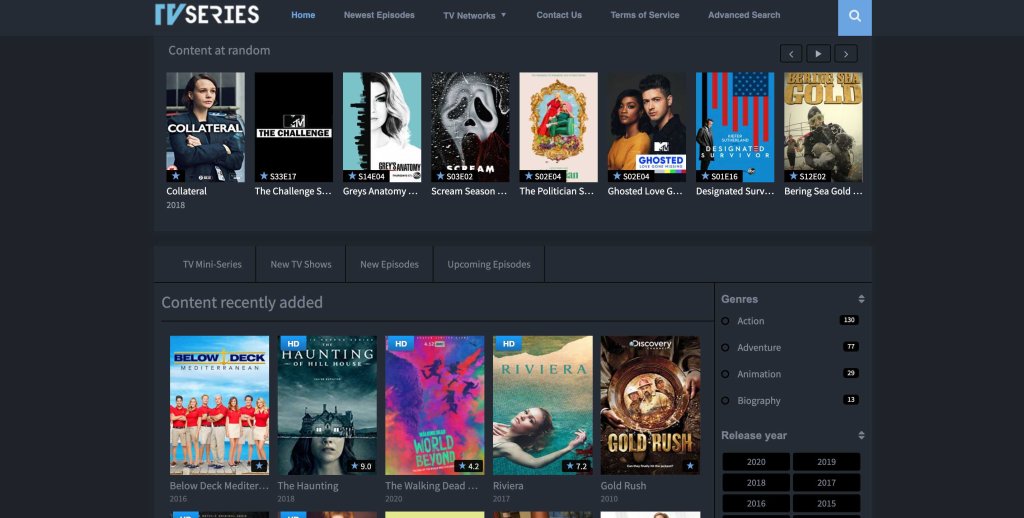
Task: Select the Biography genre radio button
Action: coord(725,400)
